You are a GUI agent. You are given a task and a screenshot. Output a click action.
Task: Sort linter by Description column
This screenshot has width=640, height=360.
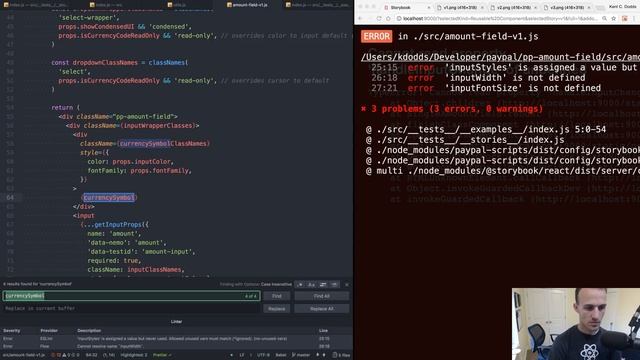(89, 331)
